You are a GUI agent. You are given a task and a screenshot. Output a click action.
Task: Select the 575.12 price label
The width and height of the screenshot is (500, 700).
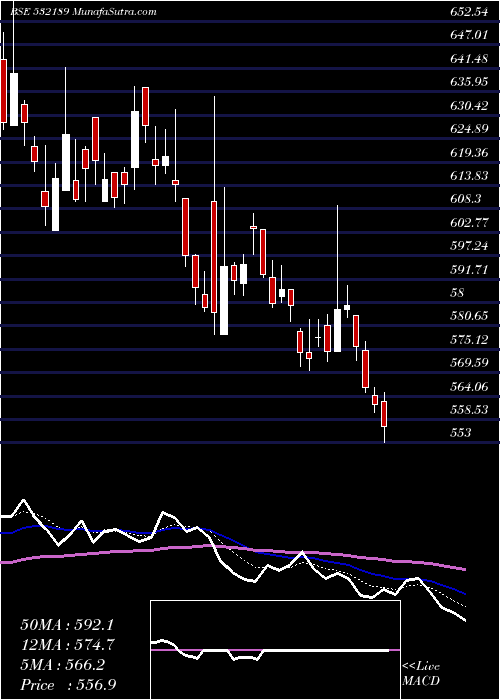coord(469,340)
